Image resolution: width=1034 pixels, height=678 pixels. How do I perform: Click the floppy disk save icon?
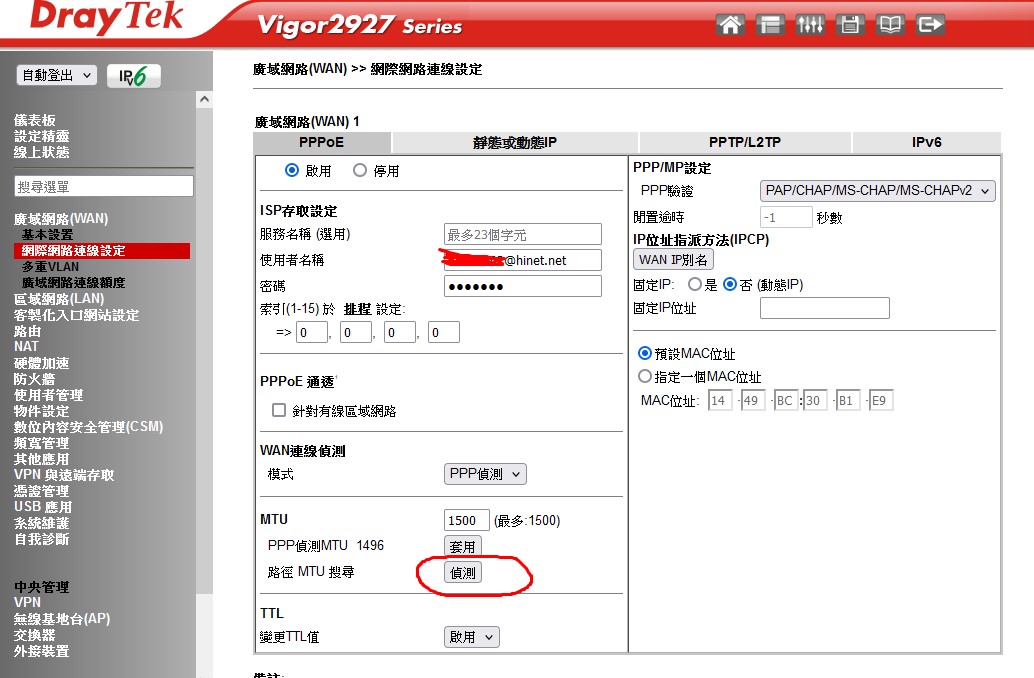pyautogui.click(x=850, y=25)
